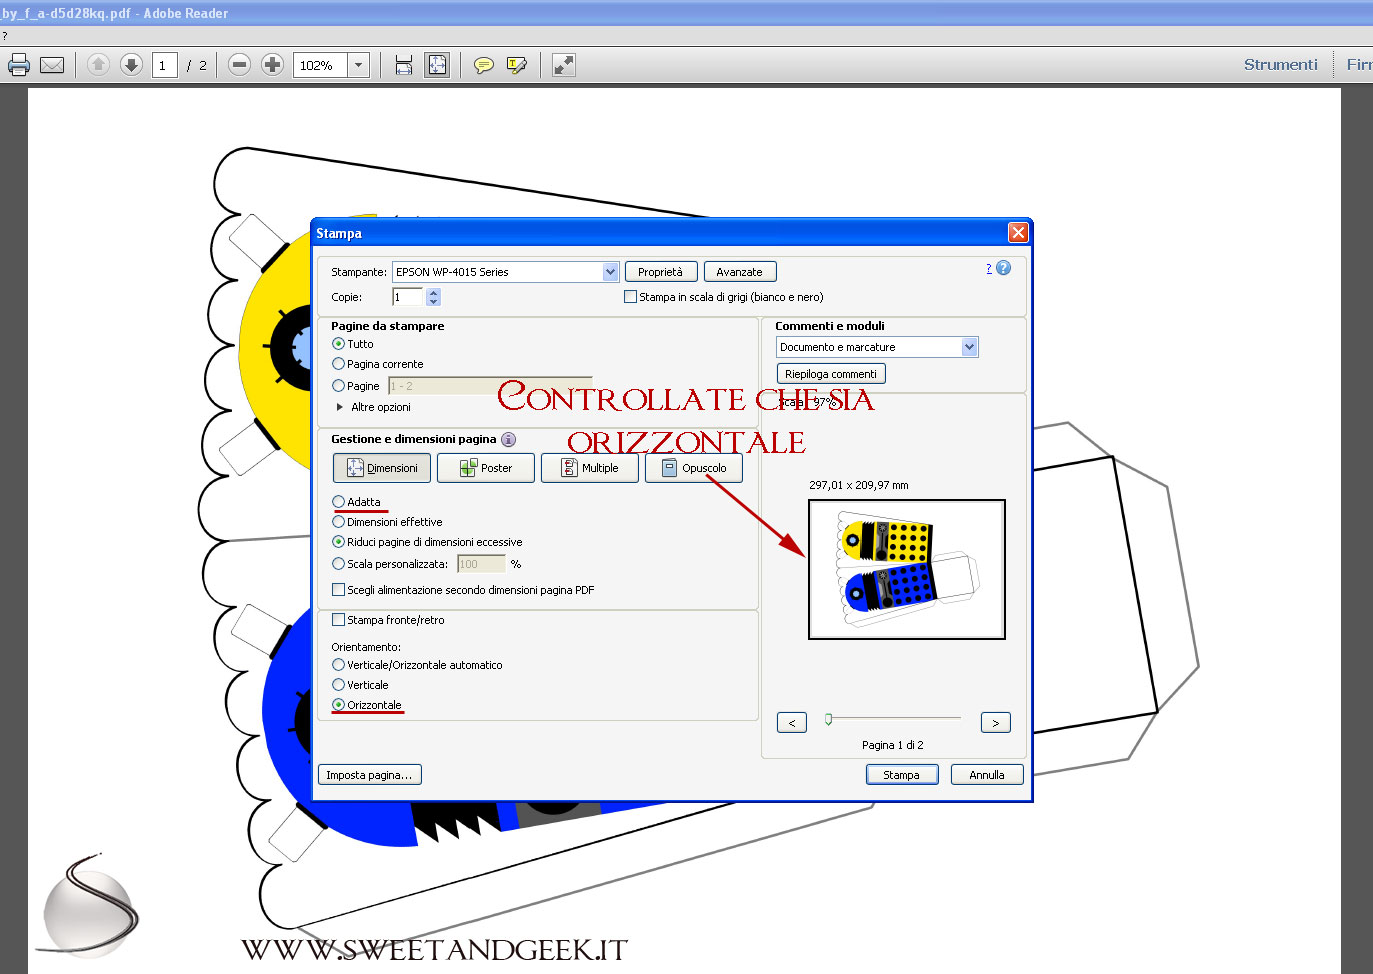Expand Altre opzioni section
The image size is (1373, 974).
click(340, 407)
